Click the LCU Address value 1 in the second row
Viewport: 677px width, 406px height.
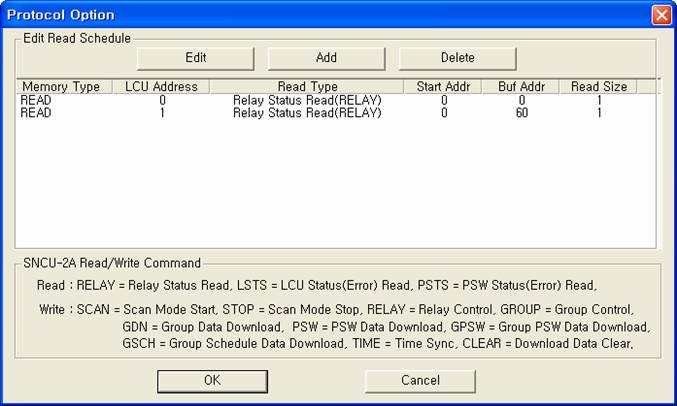click(x=162, y=113)
